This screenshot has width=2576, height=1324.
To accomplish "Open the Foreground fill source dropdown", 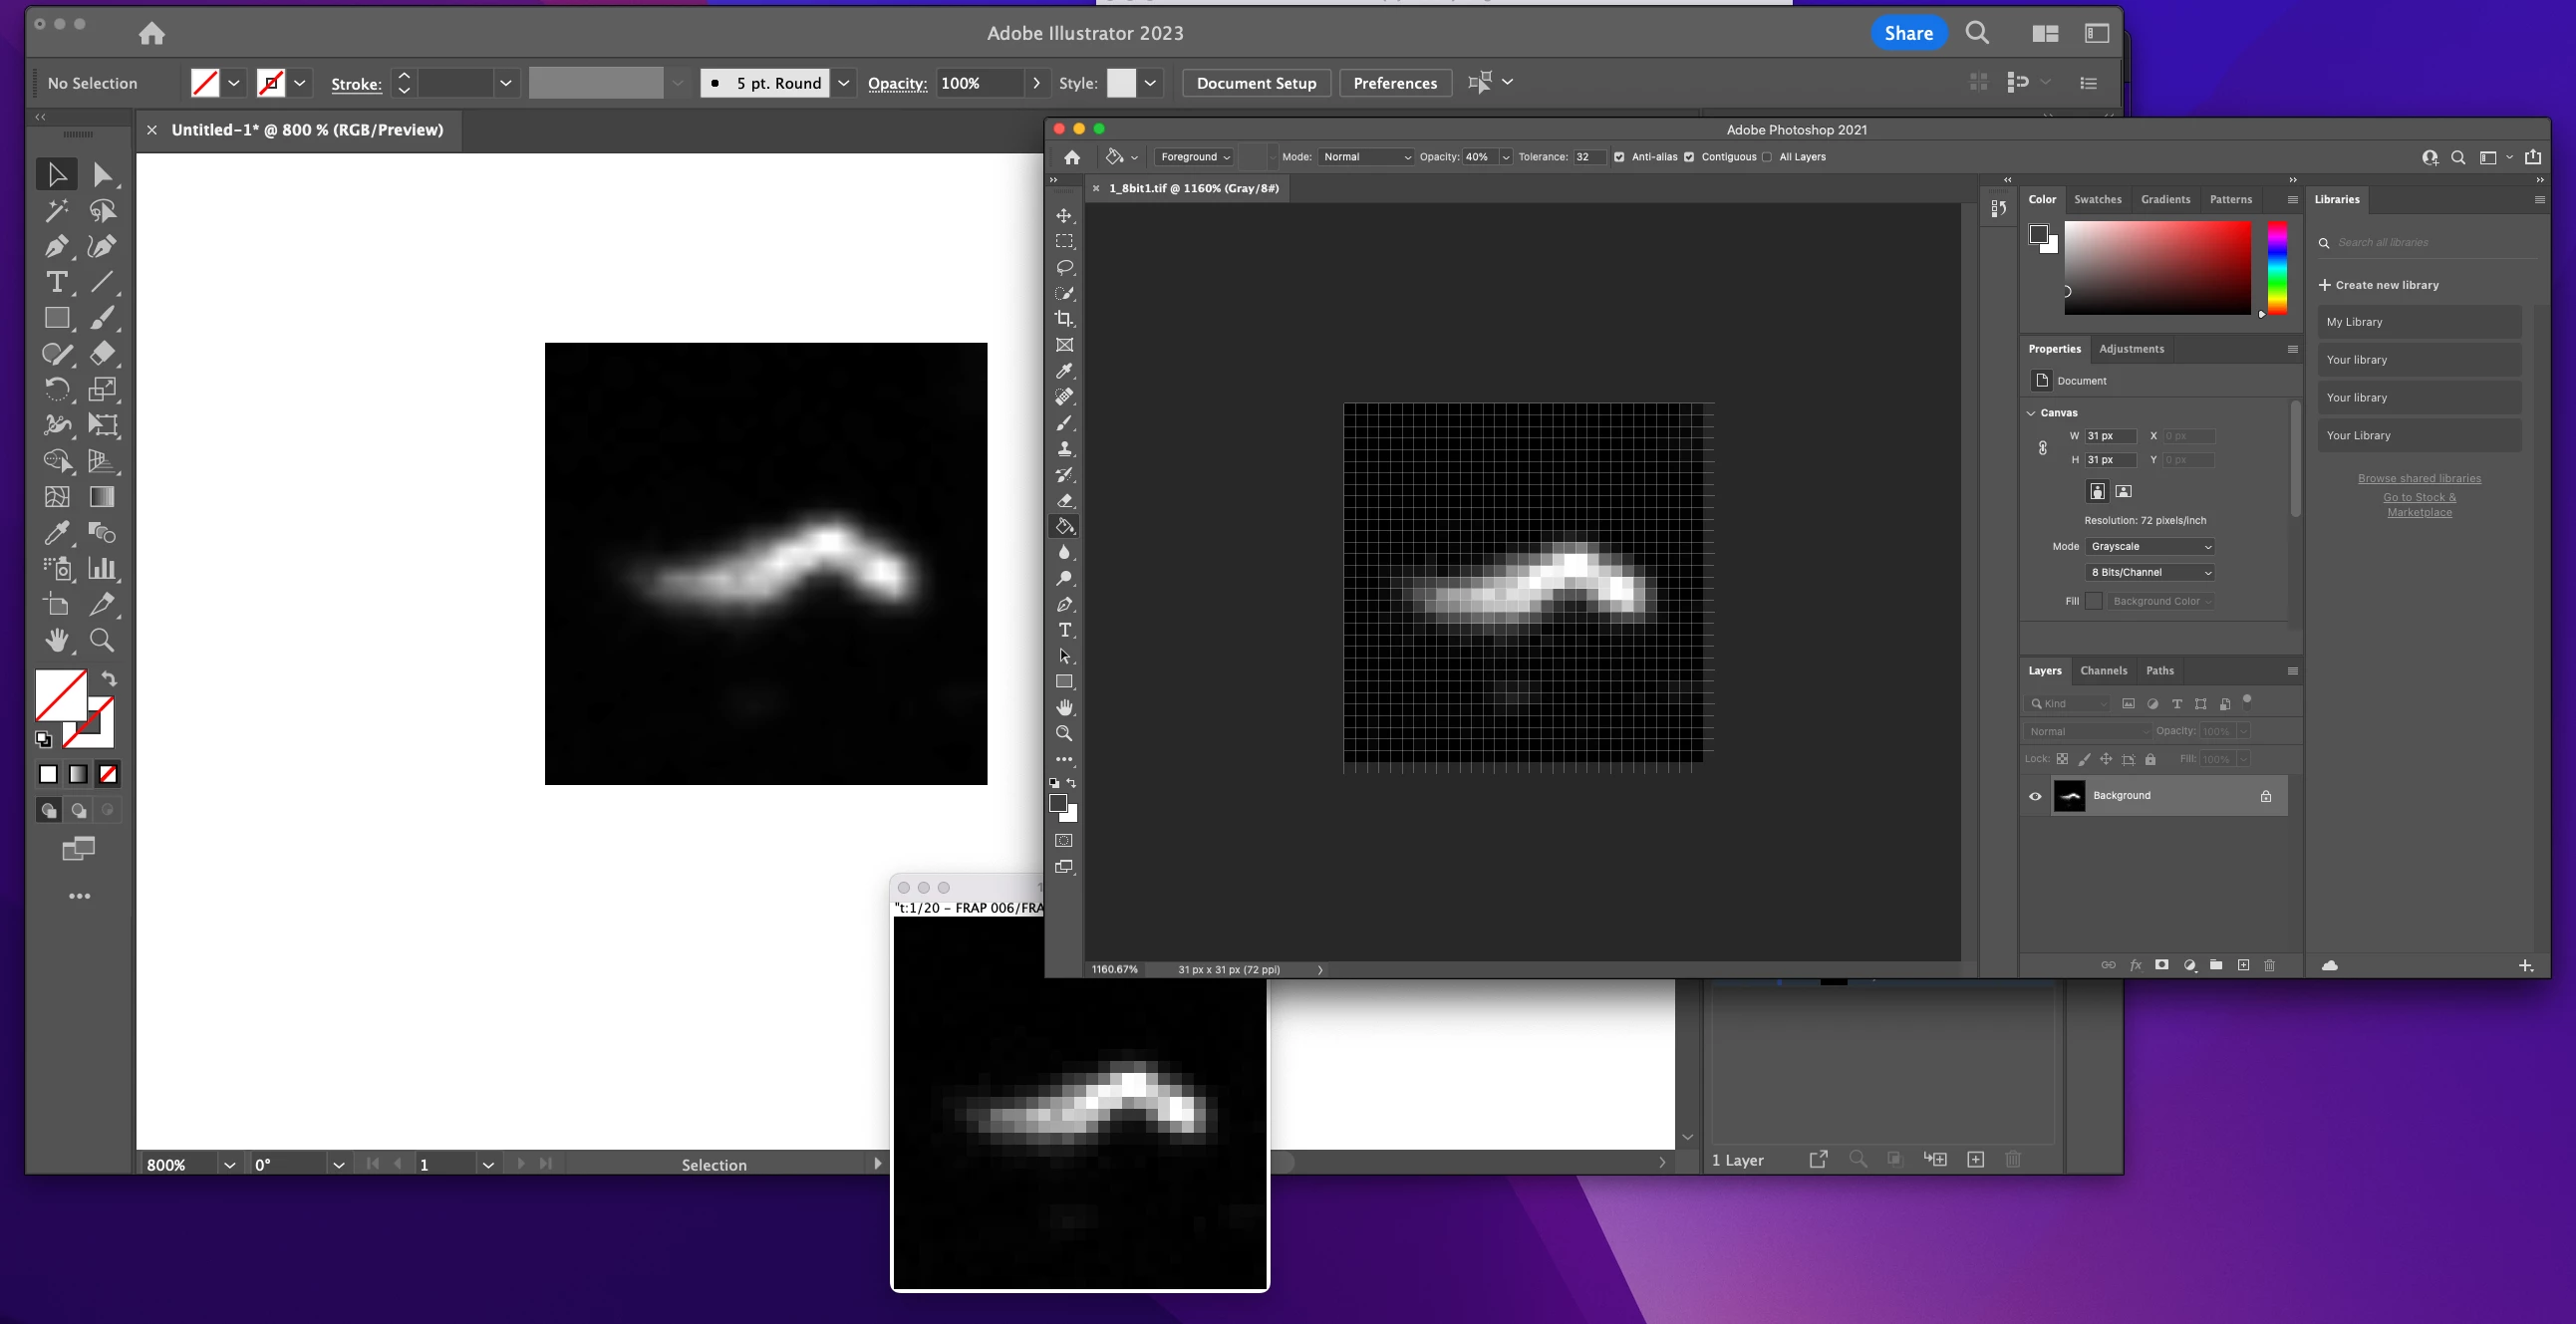I will pyautogui.click(x=1195, y=157).
